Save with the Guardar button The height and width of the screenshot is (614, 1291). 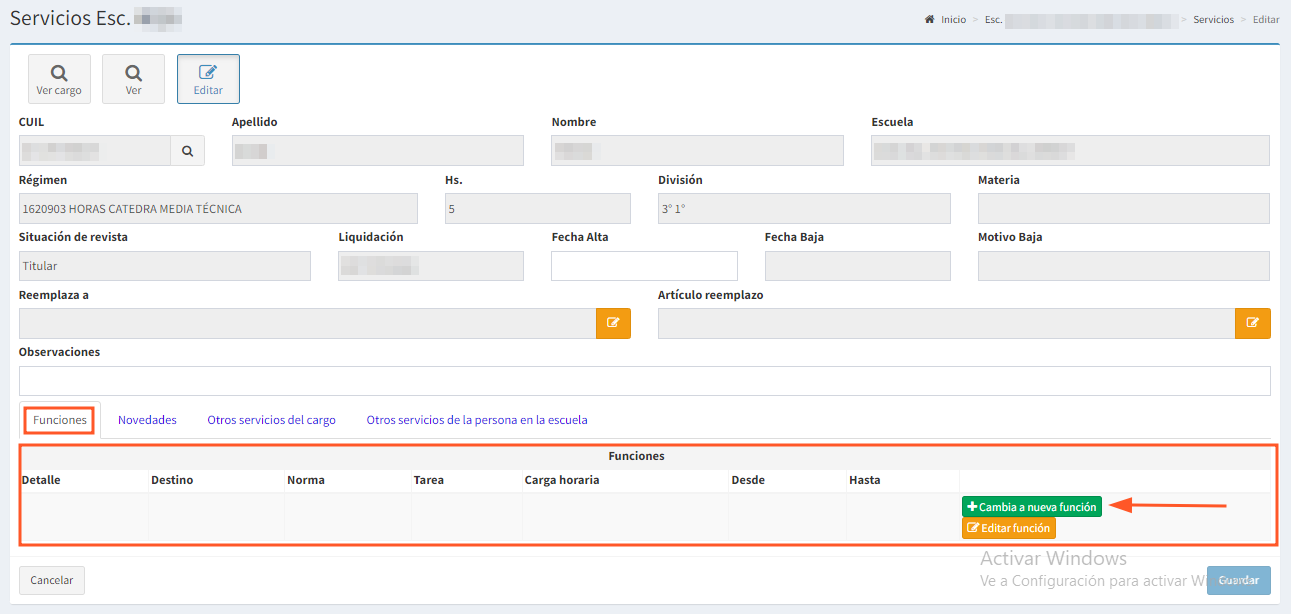coord(1238,580)
